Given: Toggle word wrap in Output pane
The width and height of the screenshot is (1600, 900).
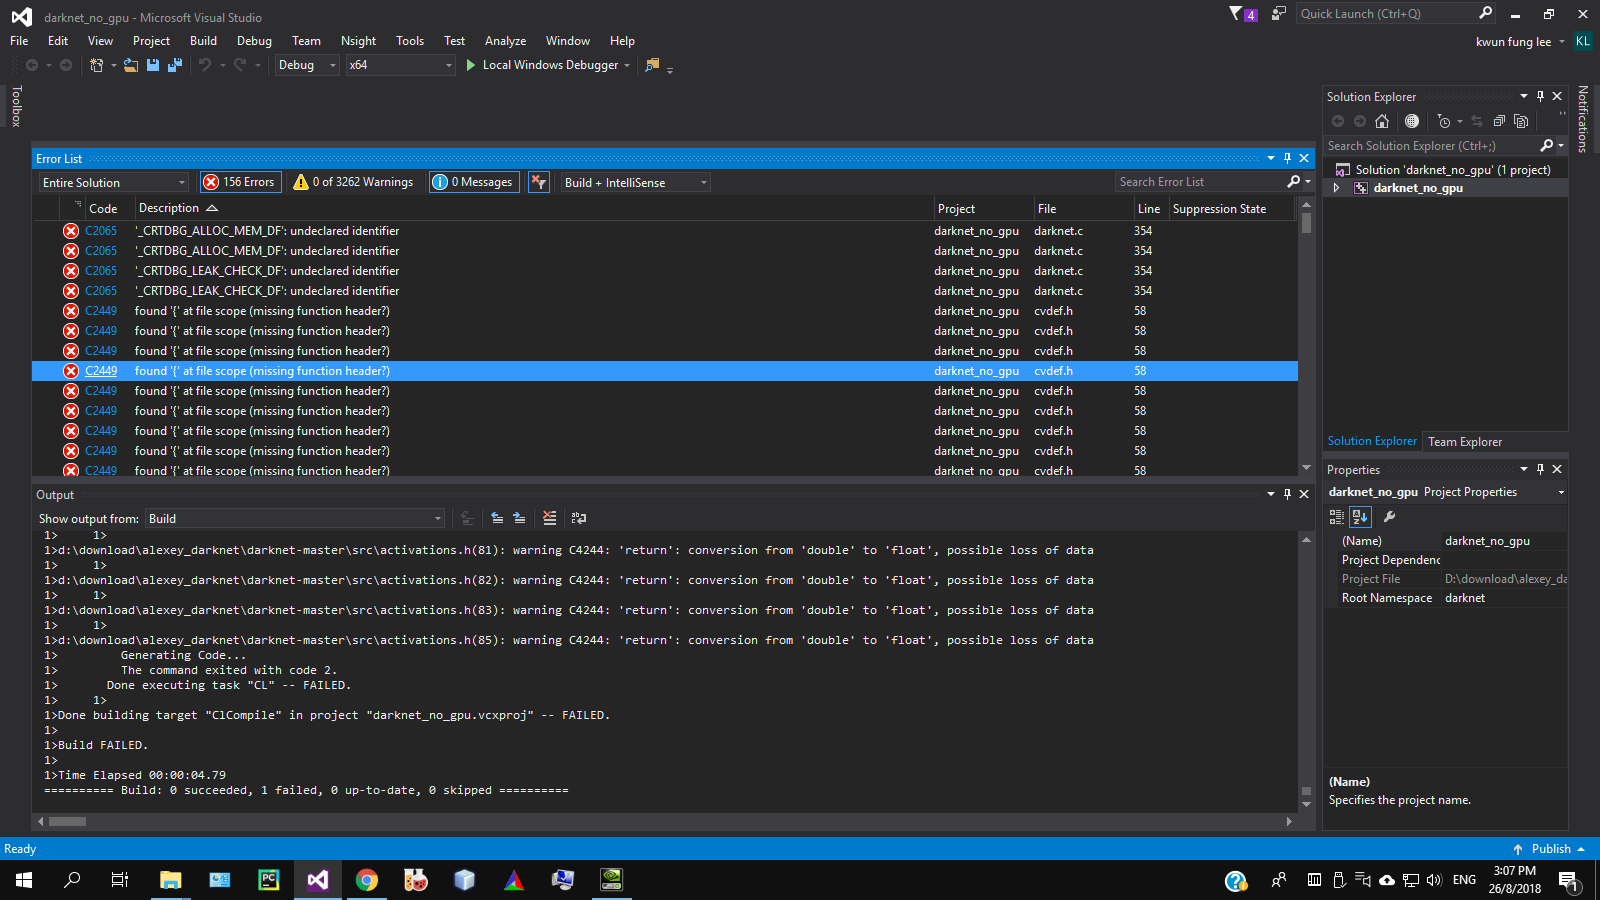Looking at the screenshot, I should [579, 518].
